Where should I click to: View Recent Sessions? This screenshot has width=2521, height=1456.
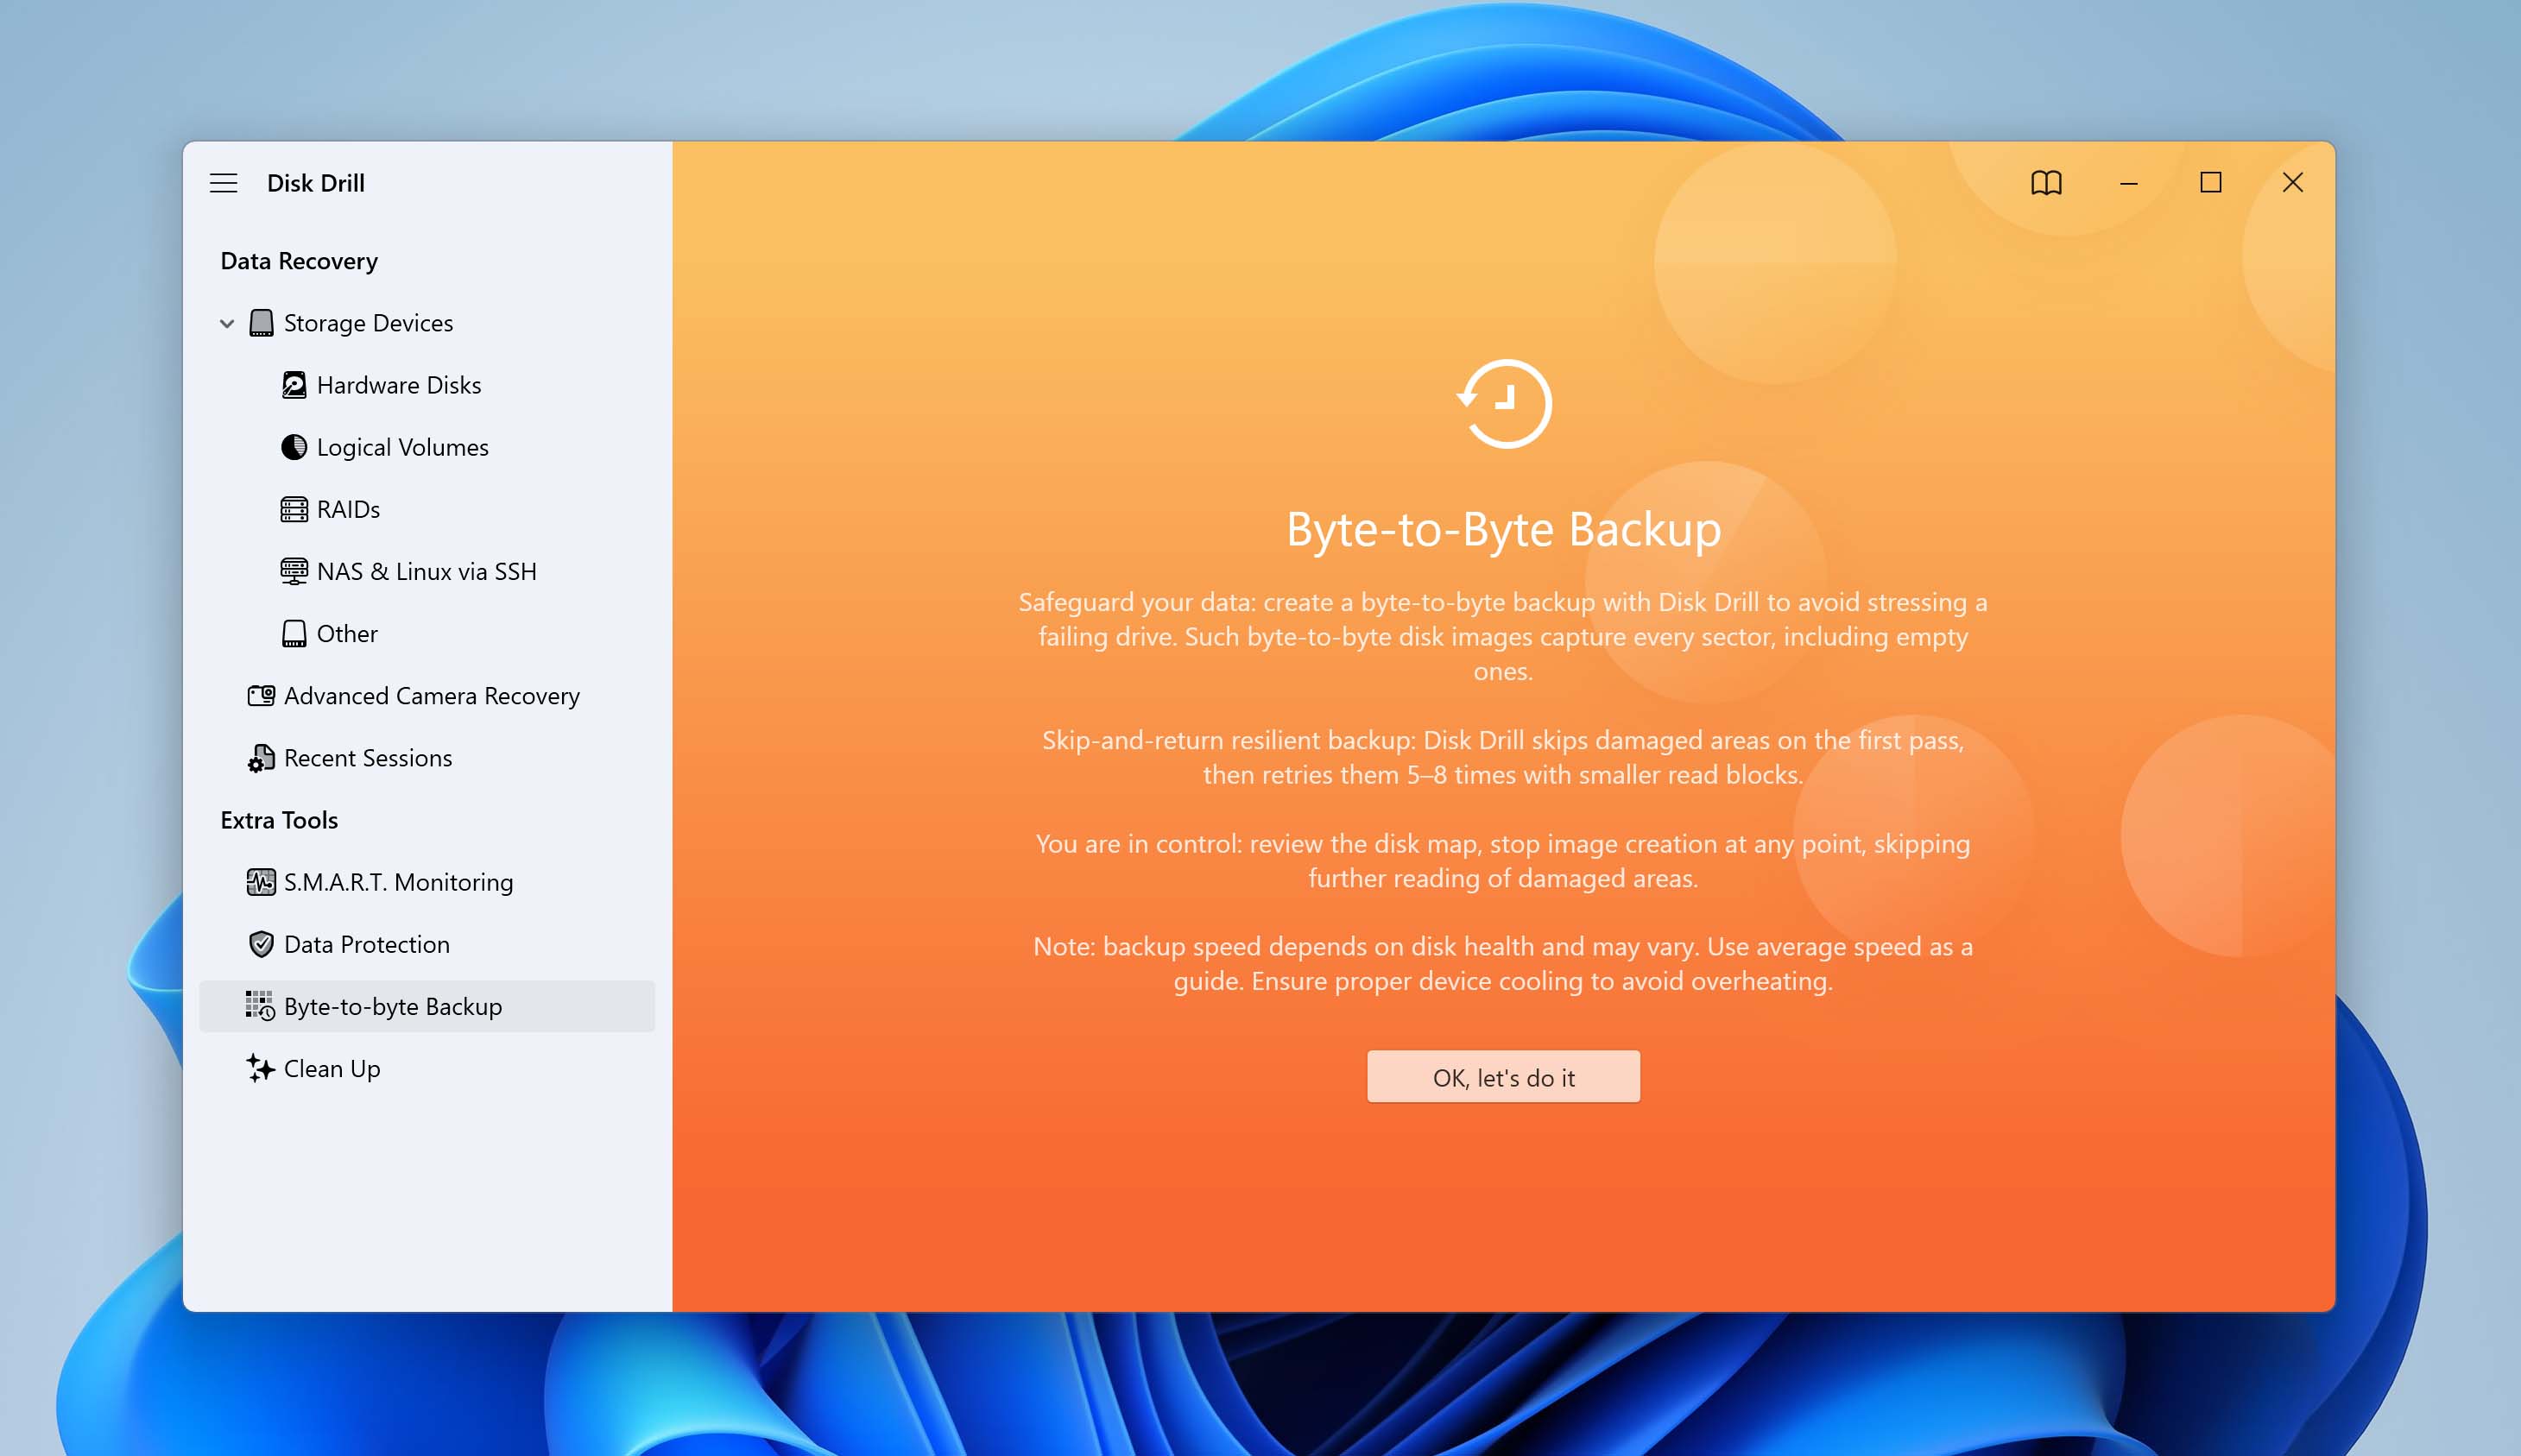coord(367,757)
